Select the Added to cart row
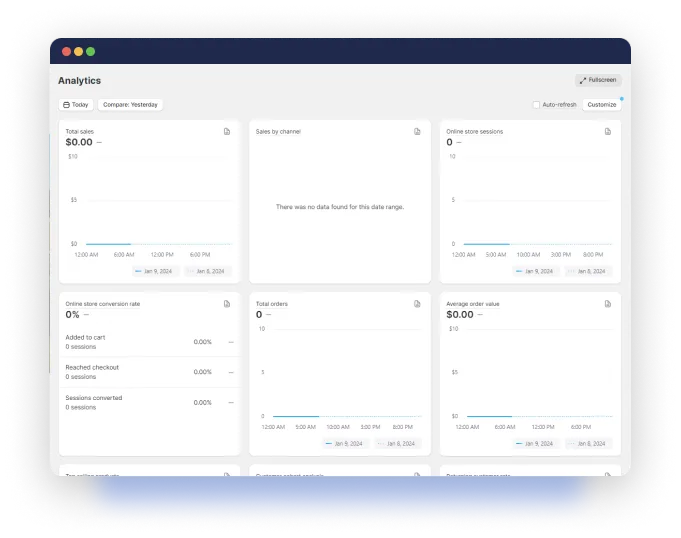 (149, 342)
